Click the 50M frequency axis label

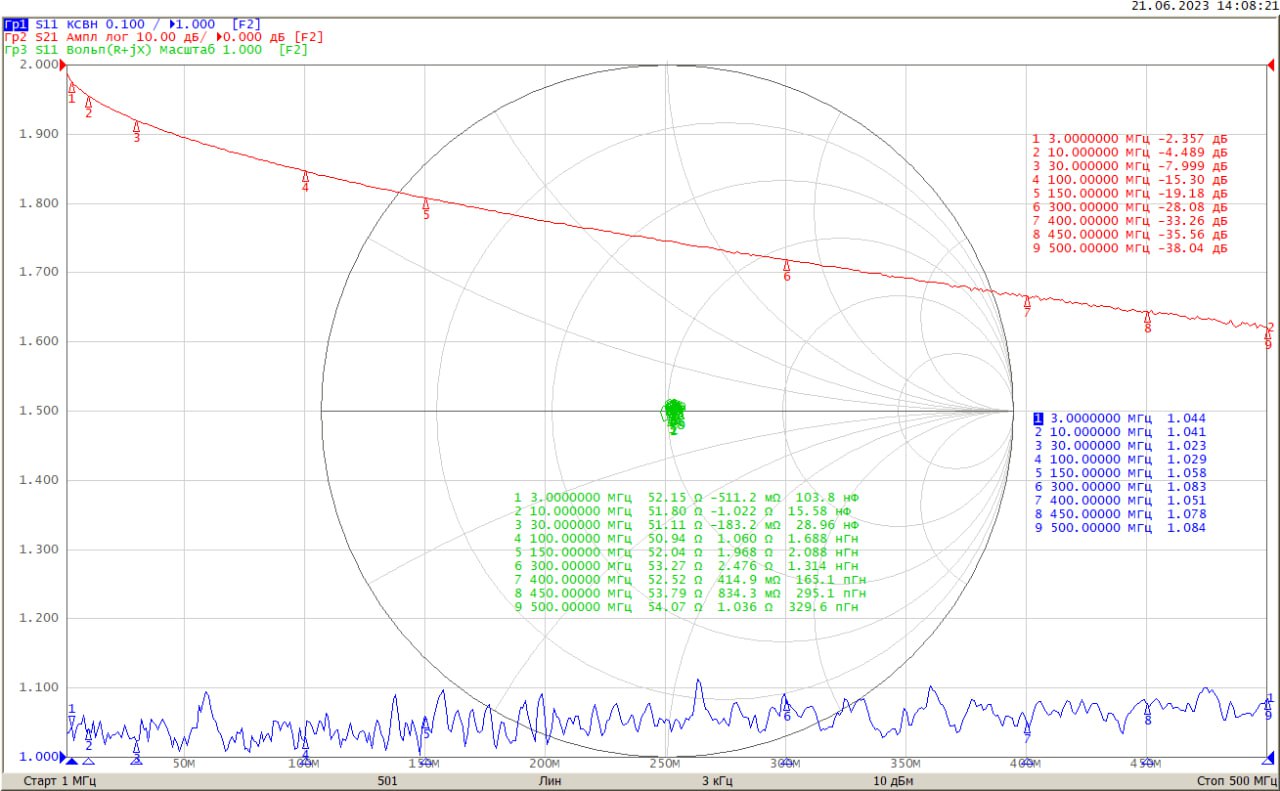[x=183, y=764]
